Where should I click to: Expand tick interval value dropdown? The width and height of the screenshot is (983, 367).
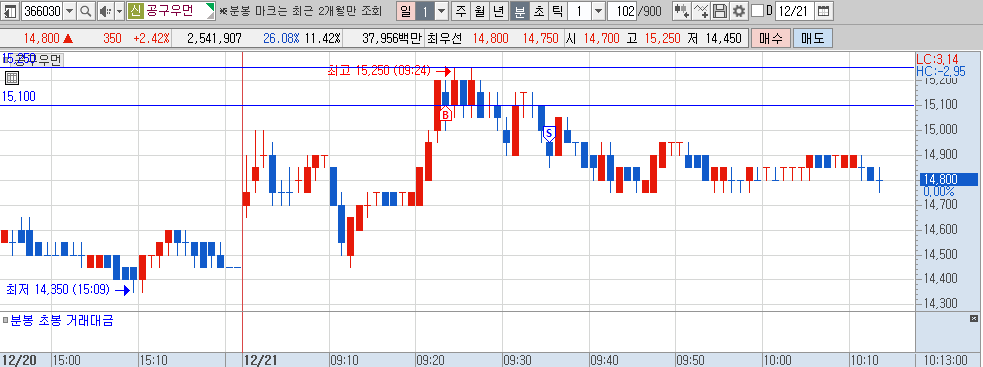coord(598,11)
